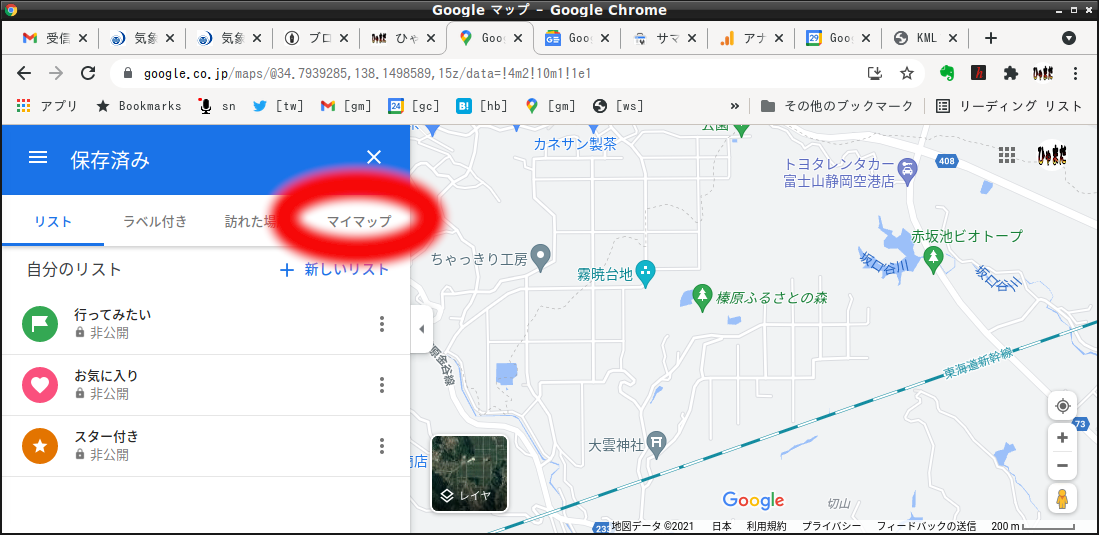
Task: Open the Evernote extension
Action: [x=946, y=73]
